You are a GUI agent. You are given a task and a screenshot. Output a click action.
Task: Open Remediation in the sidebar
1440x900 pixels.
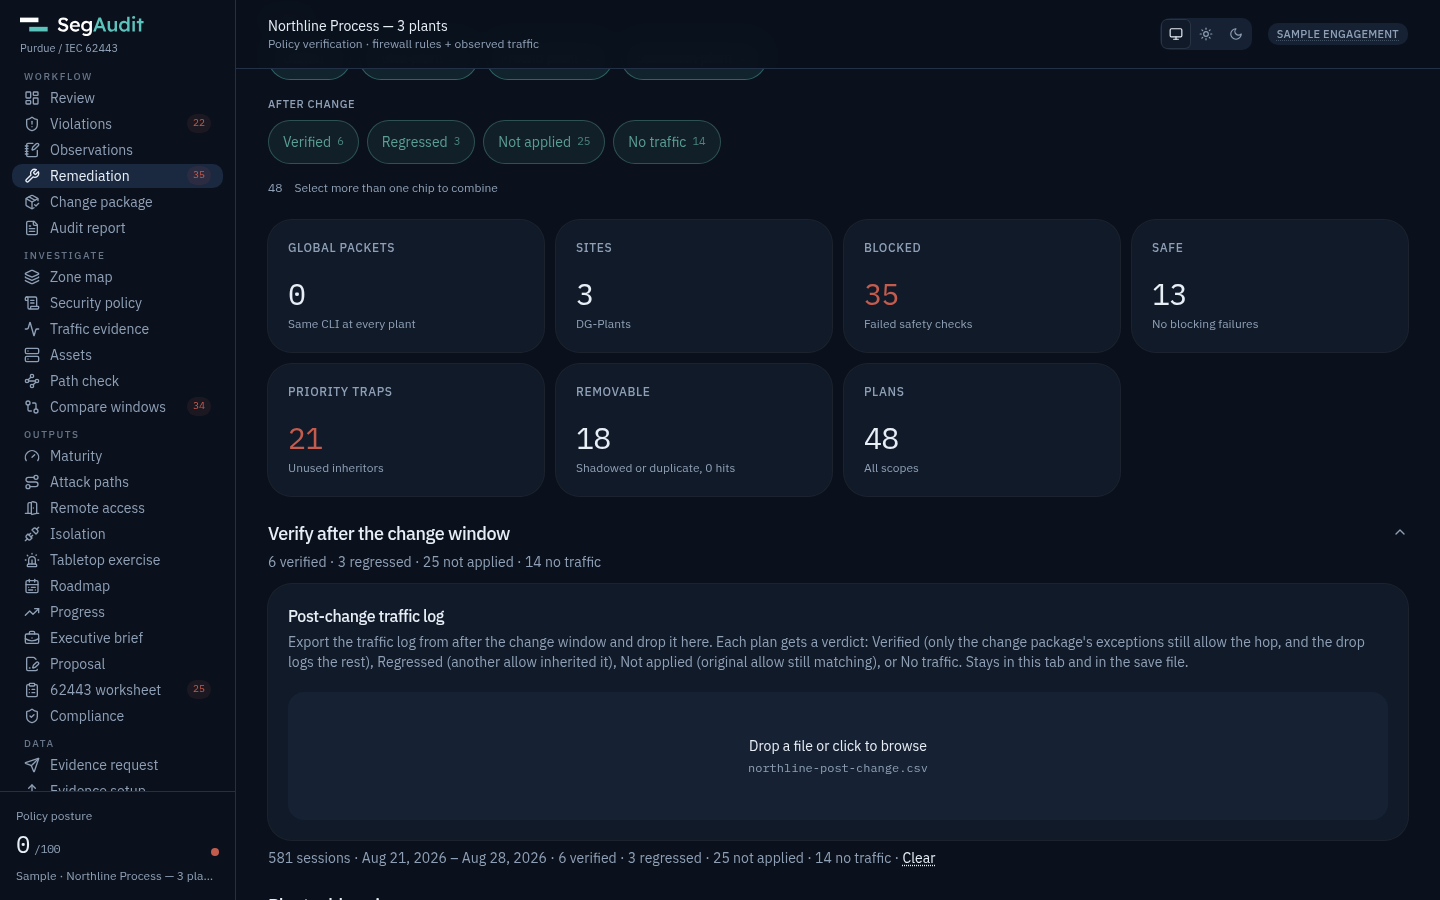coord(117,176)
